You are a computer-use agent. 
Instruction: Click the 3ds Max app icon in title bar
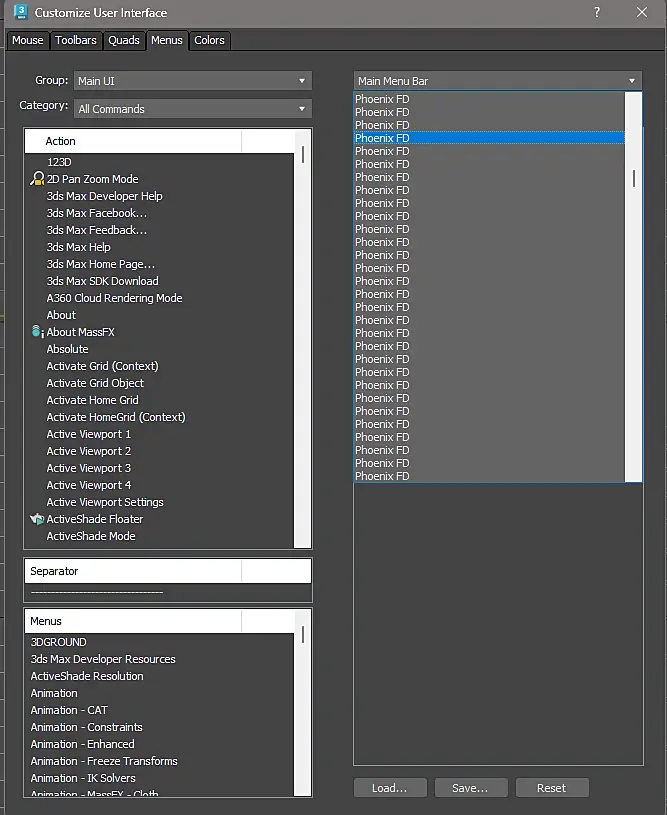click(21, 12)
